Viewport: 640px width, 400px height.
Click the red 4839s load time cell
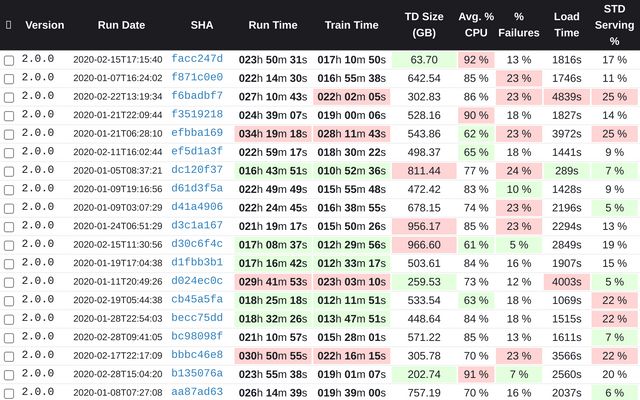(x=565, y=97)
